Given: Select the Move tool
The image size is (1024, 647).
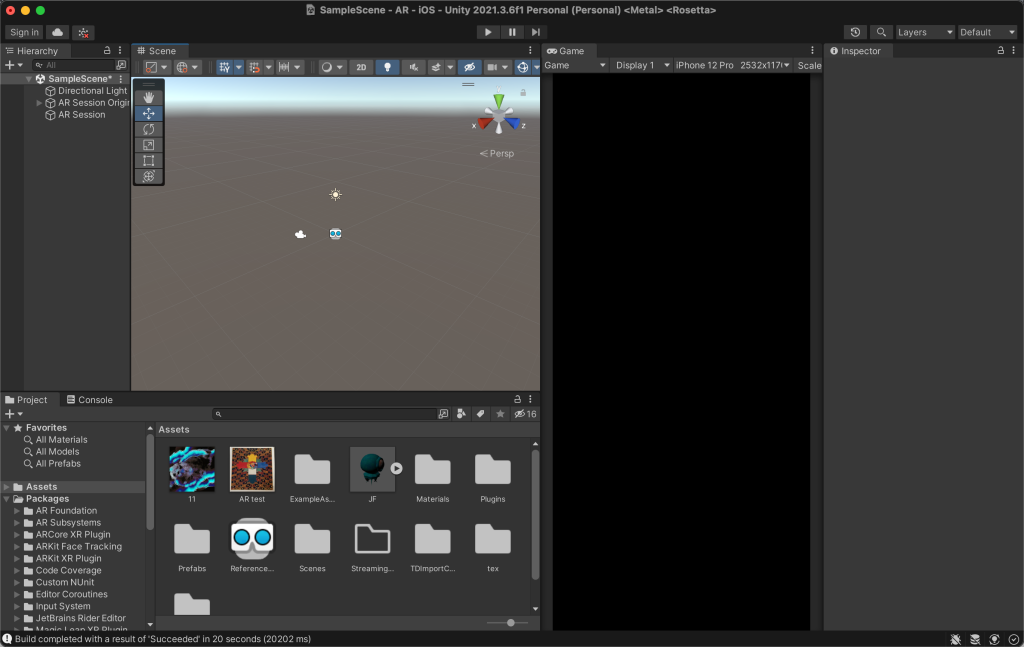Looking at the screenshot, I should 148,114.
